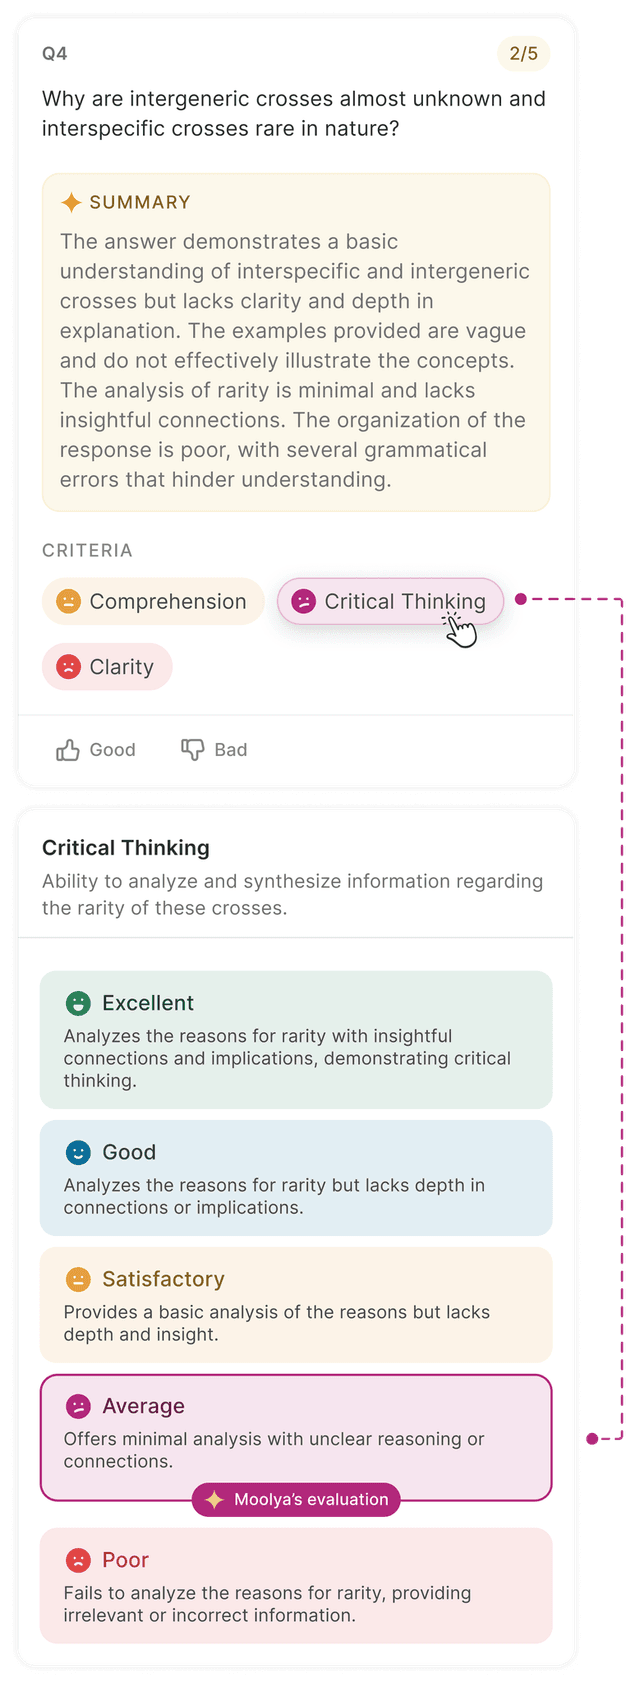Click the Critical Thinking panel heading

(x=126, y=848)
